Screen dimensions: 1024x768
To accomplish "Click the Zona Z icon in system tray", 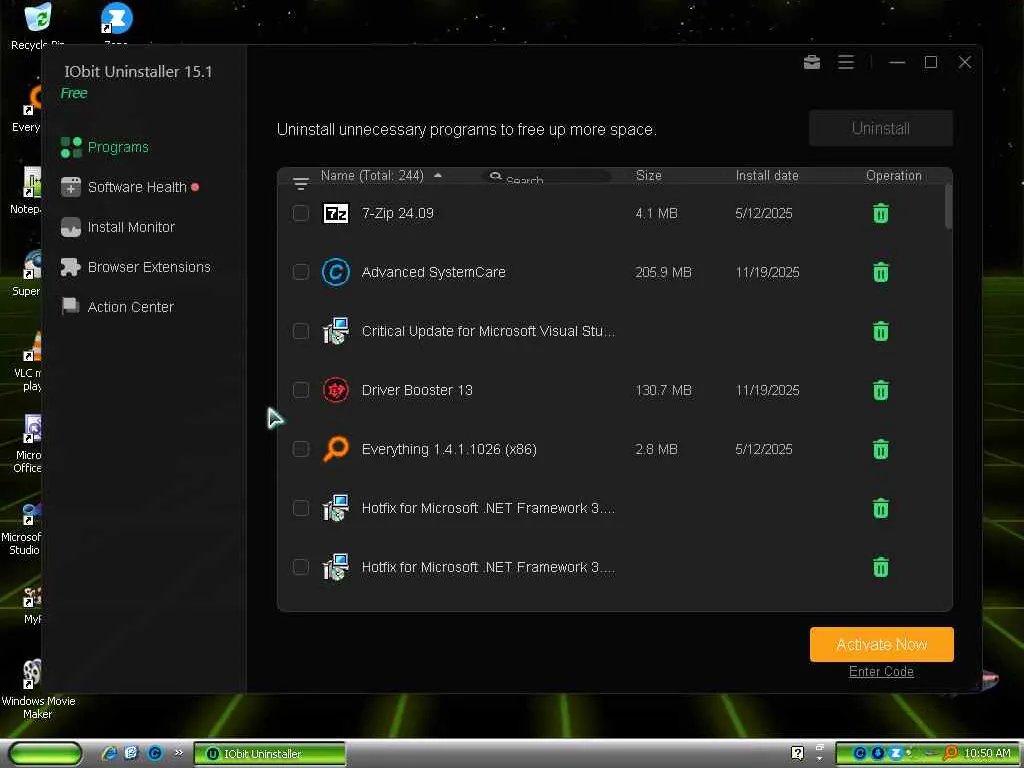I will [896, 753].
